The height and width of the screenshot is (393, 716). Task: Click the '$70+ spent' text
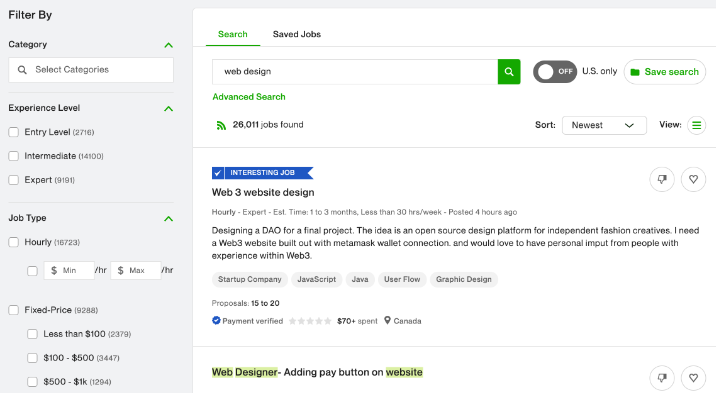357,321
